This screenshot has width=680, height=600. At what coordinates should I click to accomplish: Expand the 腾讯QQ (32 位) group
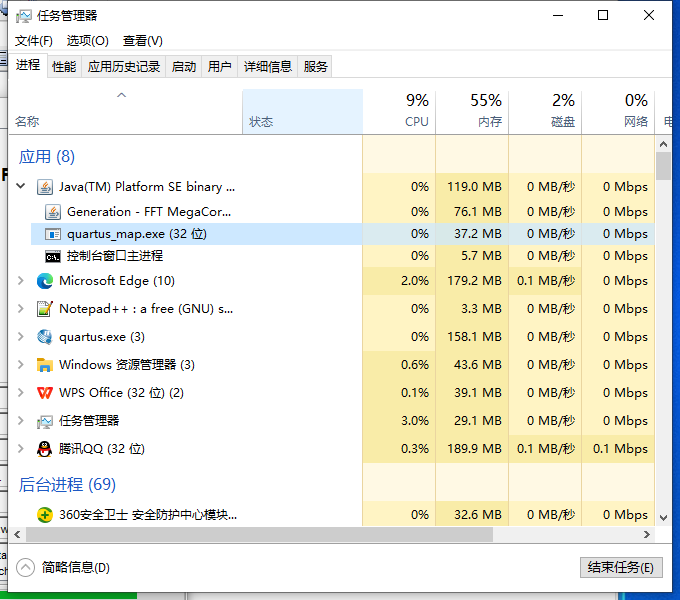20,449
